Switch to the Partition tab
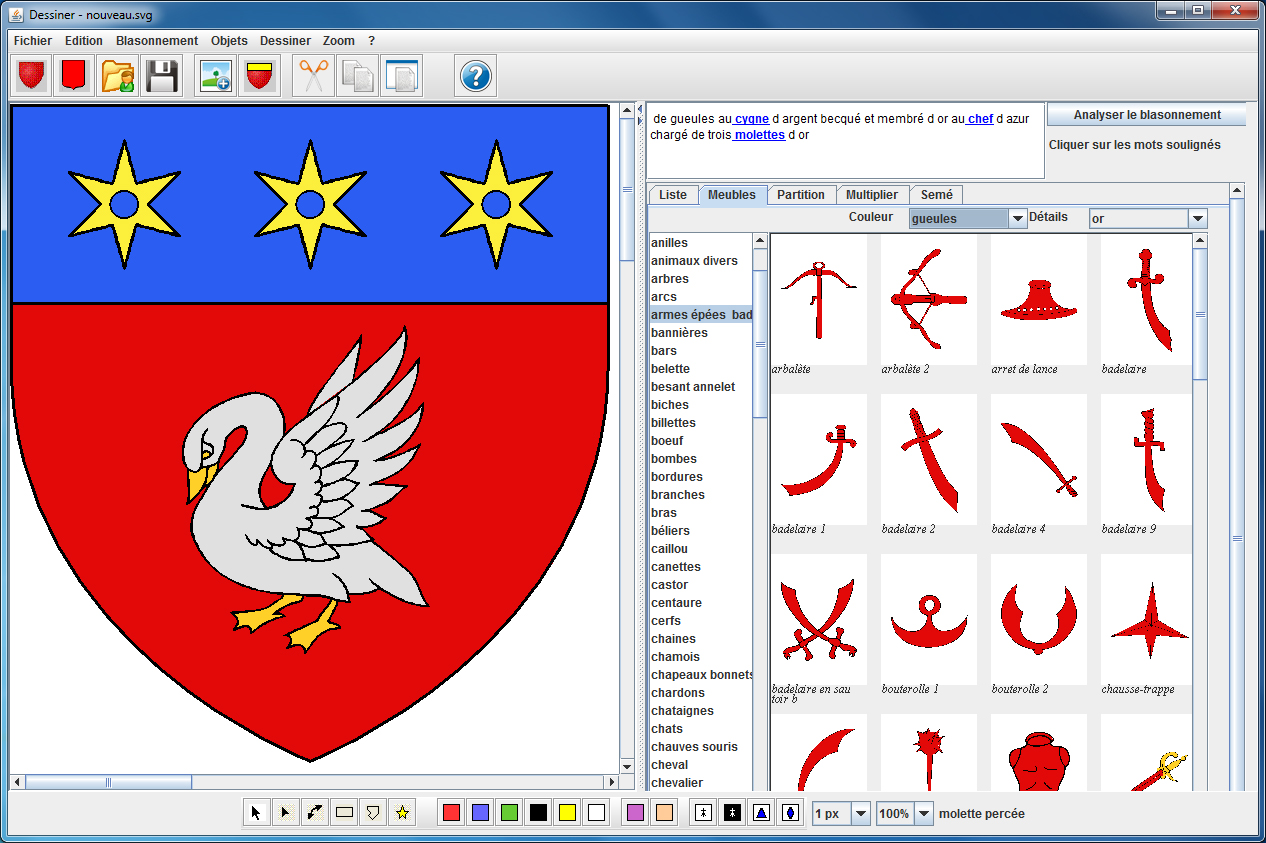 [x=801, y=195]
